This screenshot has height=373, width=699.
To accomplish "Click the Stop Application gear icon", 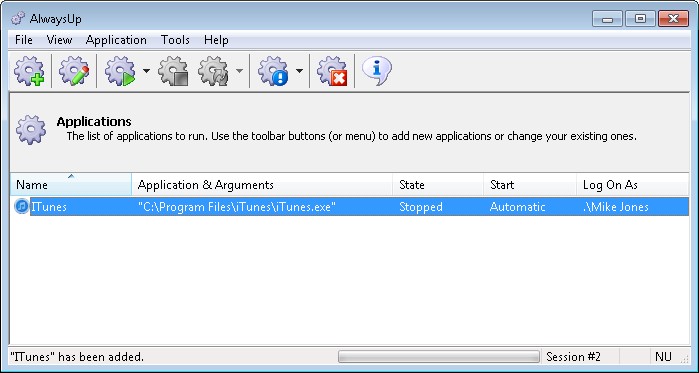I will click(x=173, y=71).
